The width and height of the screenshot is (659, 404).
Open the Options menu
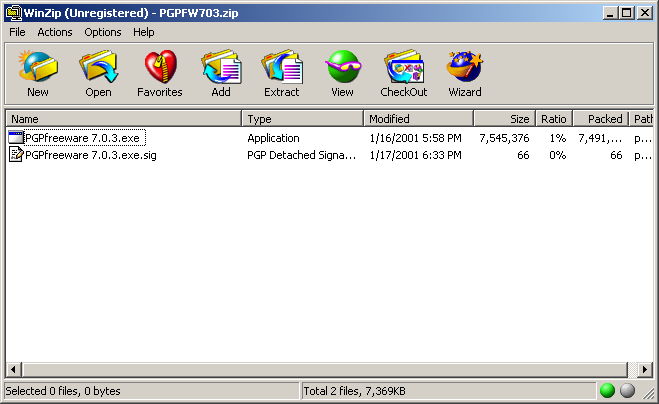[x=103, y=32]
